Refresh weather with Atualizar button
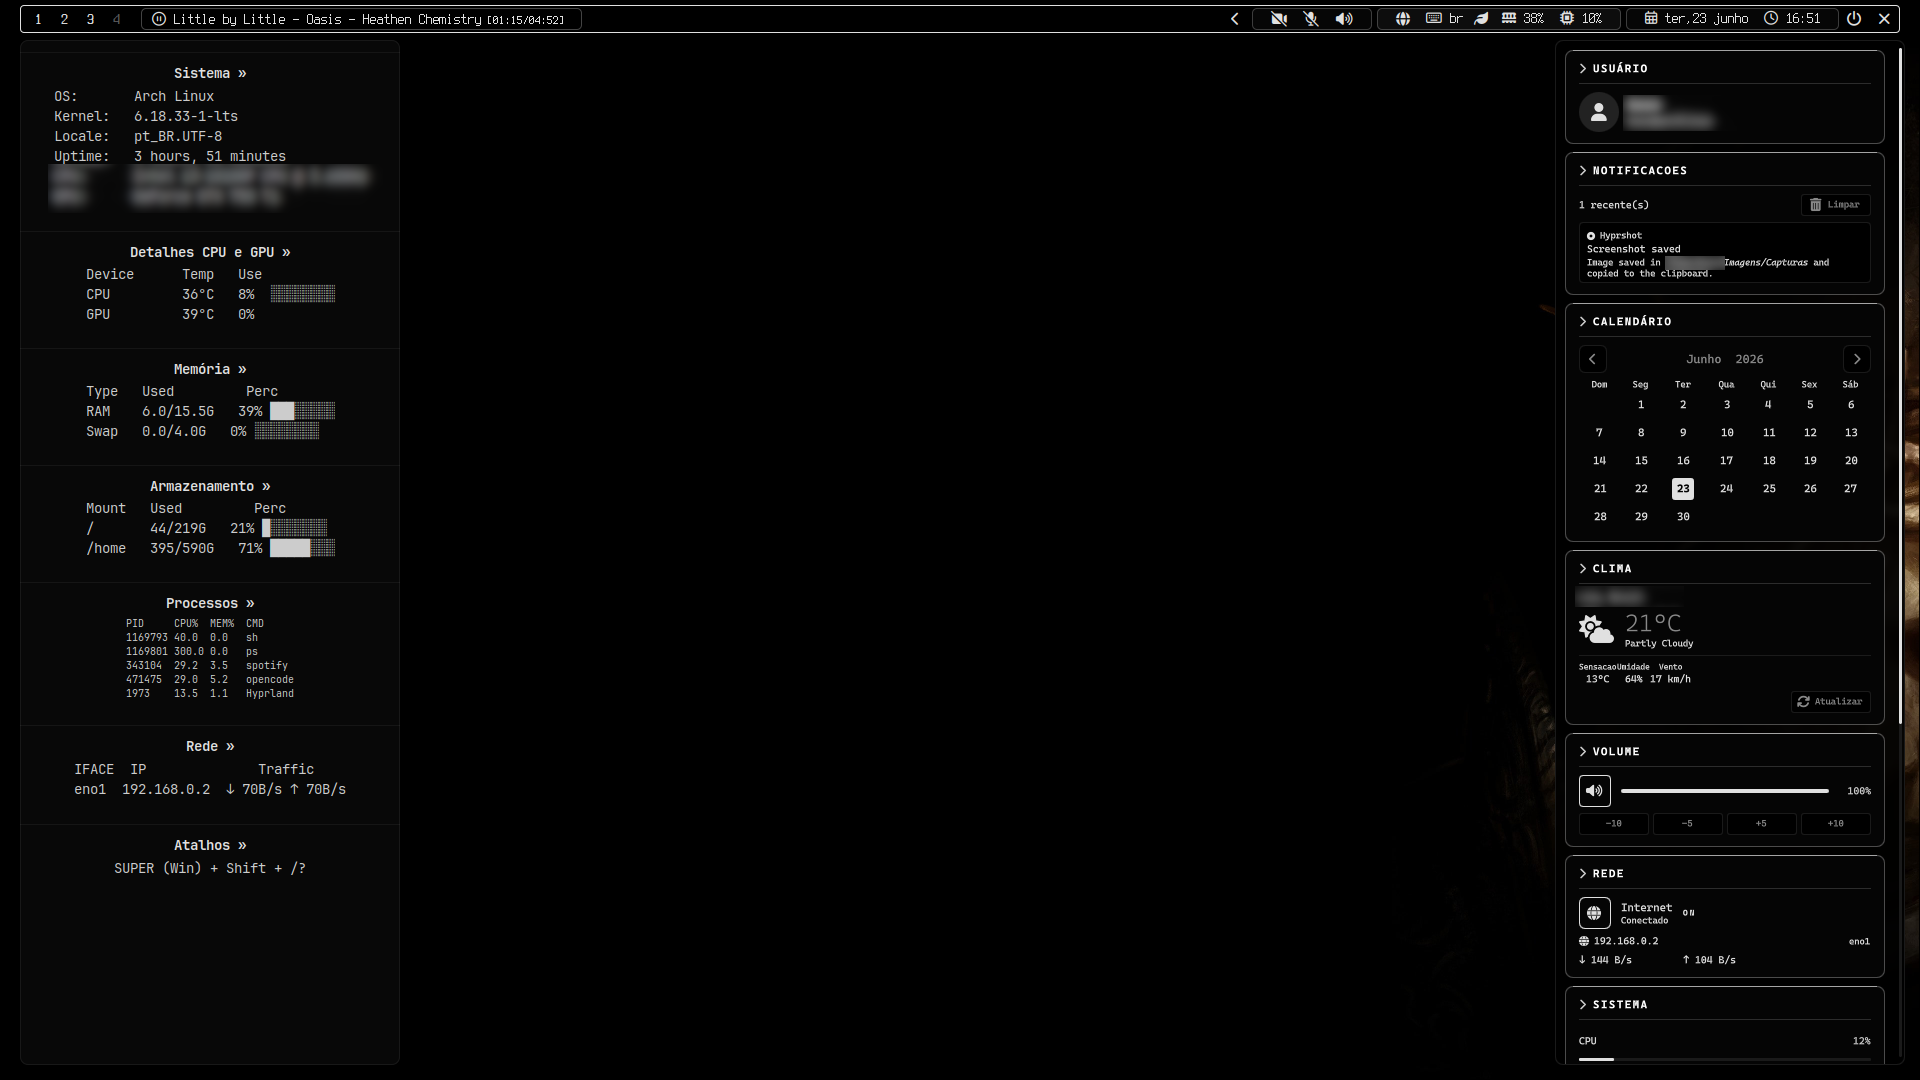This screenshot has height=1080, width=1920. click(x=1830, y=702)
